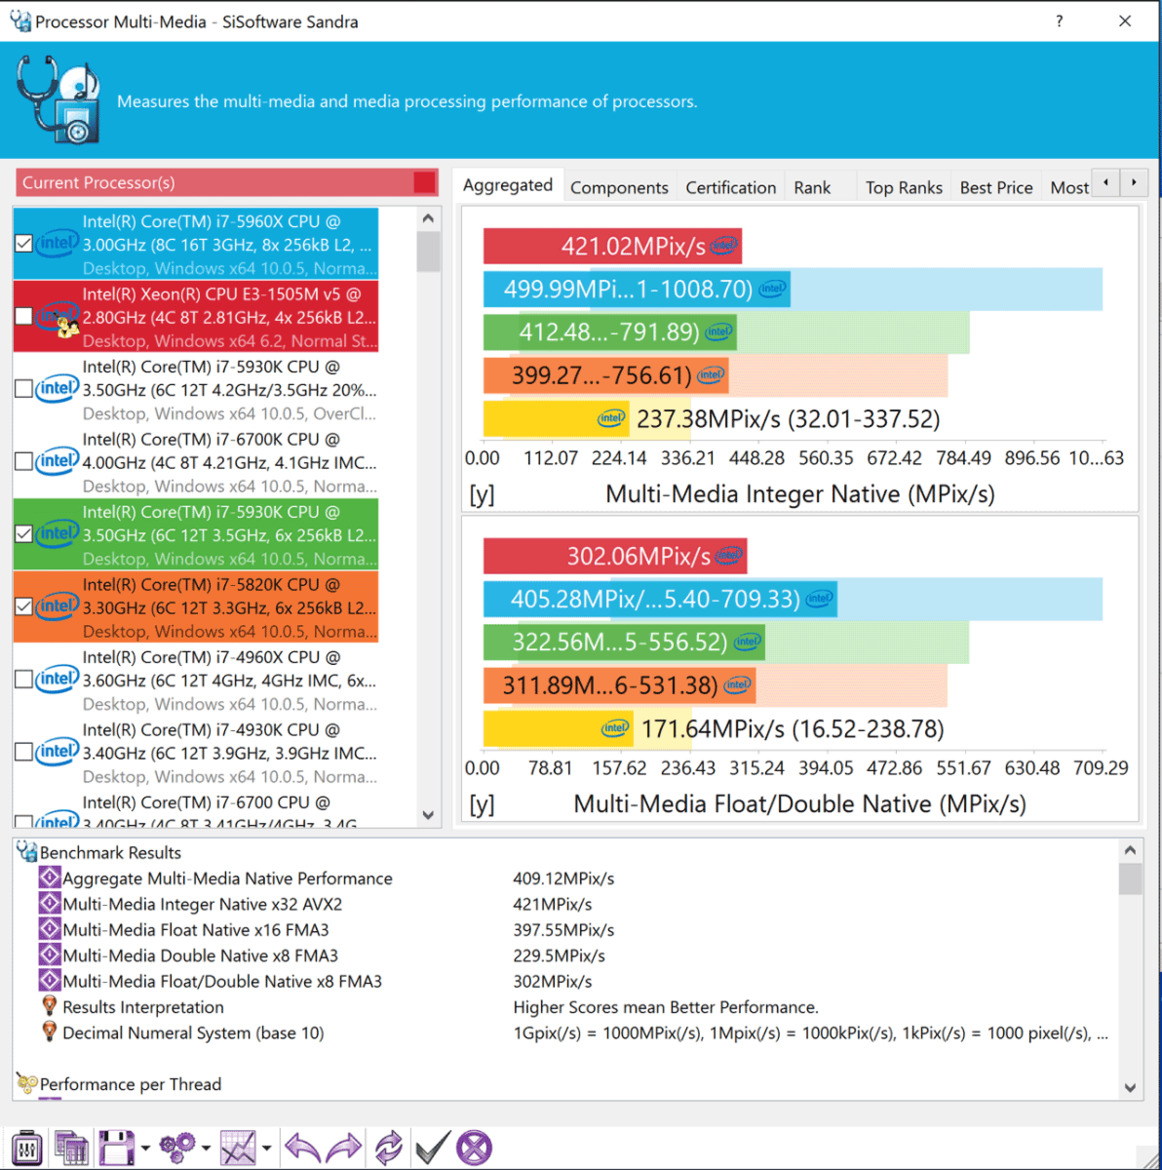Screen dimensions: 1162x1170
Task: Click the refresh arrows icon
Action: click(x=388, y=1147)
